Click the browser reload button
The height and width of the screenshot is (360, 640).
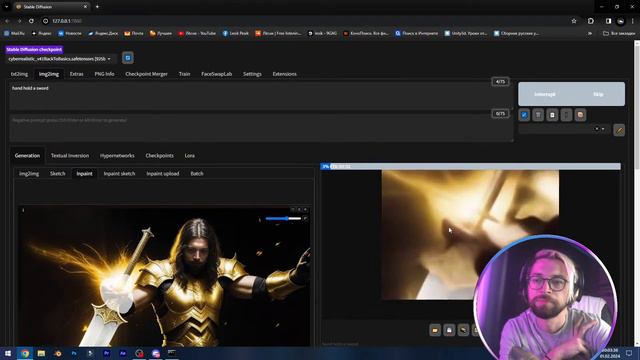tap(31, 21)
